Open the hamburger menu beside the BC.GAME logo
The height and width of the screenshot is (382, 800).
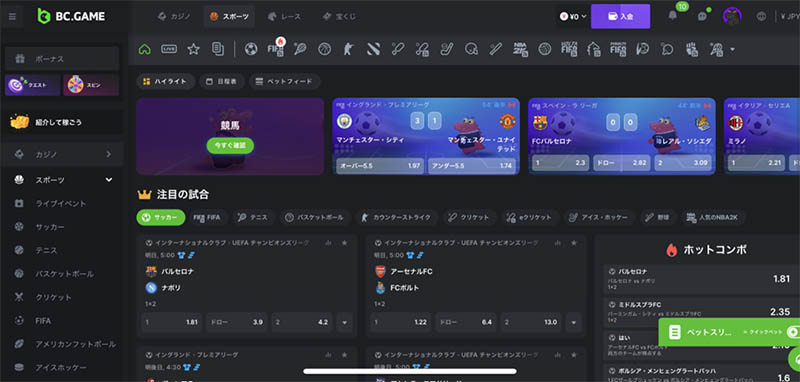coord(12,16)
